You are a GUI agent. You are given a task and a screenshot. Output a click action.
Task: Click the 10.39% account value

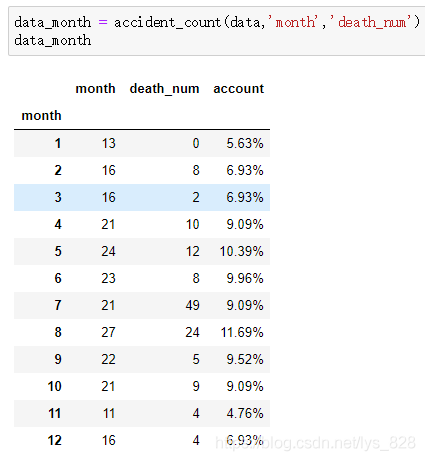pos(242,251)
